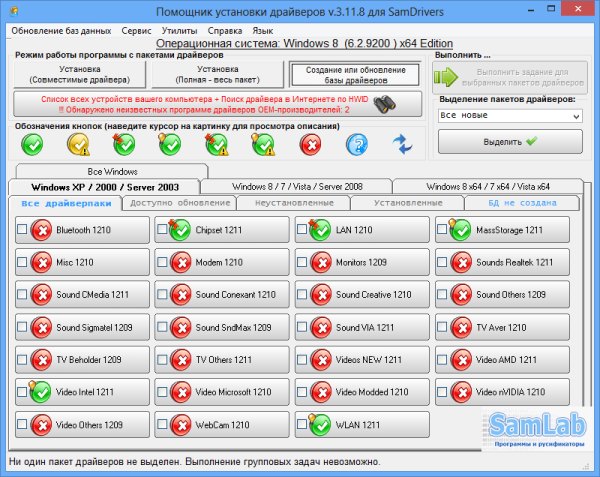The width and height of the screenshot is (600, 477).
Task: Click the blue refresh arrows icon
Action: 403,145
